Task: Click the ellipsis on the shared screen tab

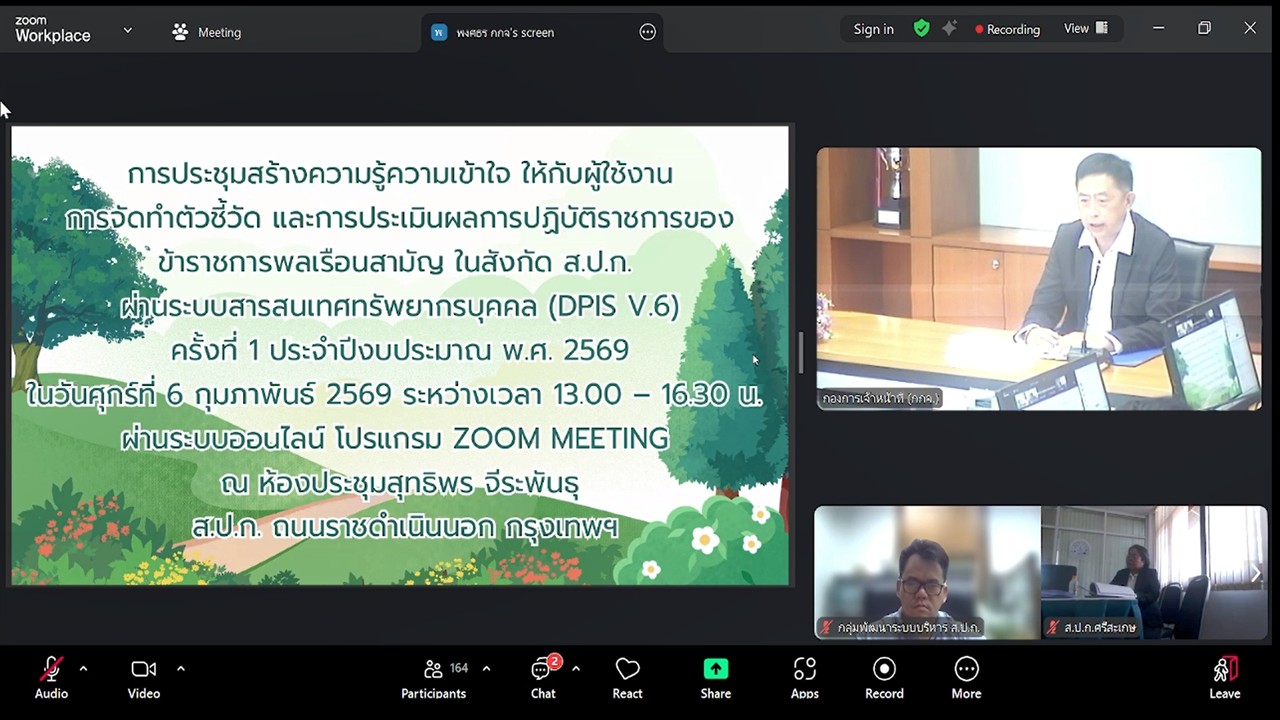Action: pos(647,32)
